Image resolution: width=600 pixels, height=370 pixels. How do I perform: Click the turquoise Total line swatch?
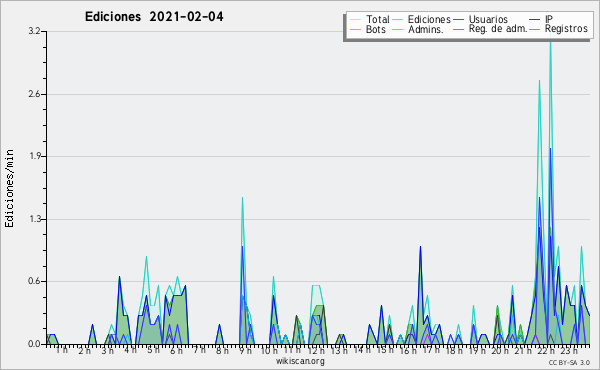pos(355,20)
